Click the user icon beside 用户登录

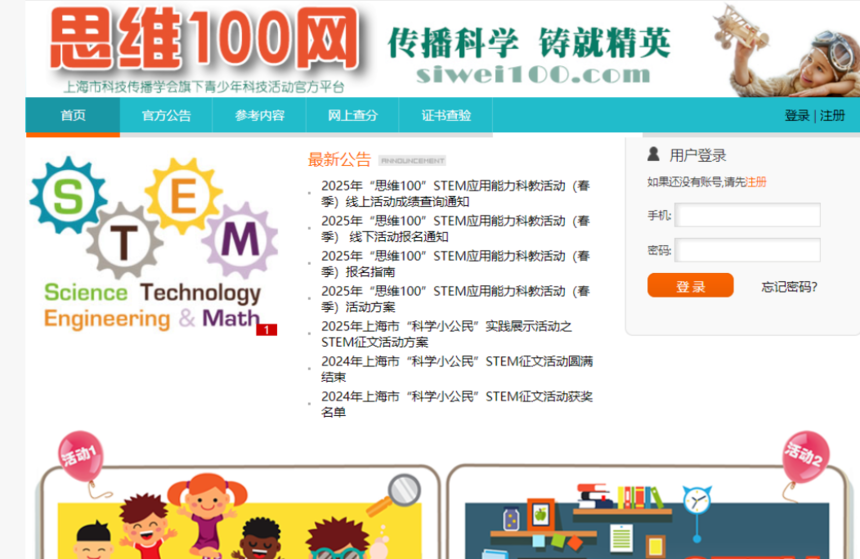click(653, 154)
